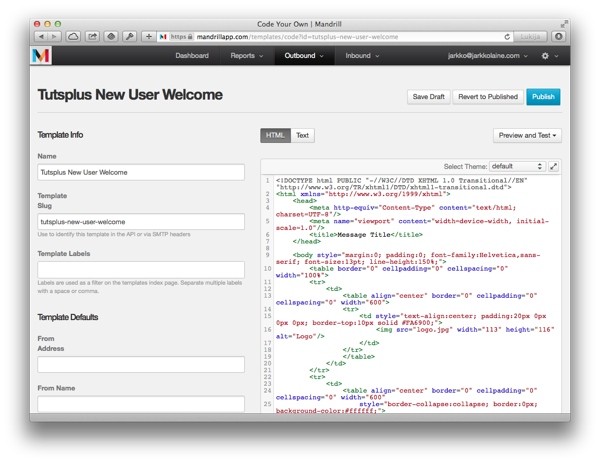Go back with browser back arrow
The image size is (600, 463).
pyautogui.click(x=41, y=37)
